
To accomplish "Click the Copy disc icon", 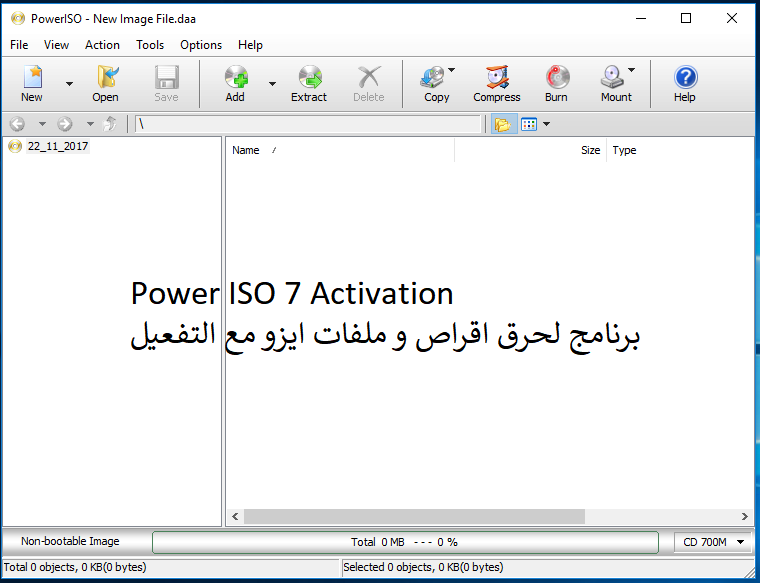I will tap(432, 78).
